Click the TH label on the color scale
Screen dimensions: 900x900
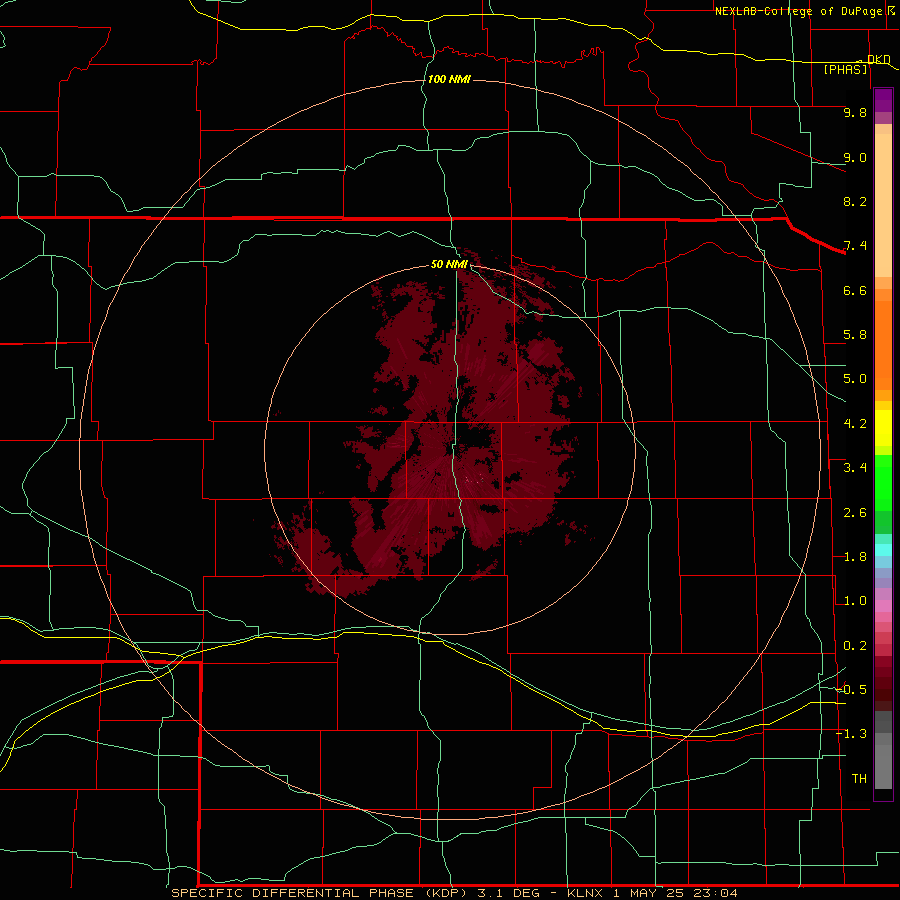(x=859, y=779)
